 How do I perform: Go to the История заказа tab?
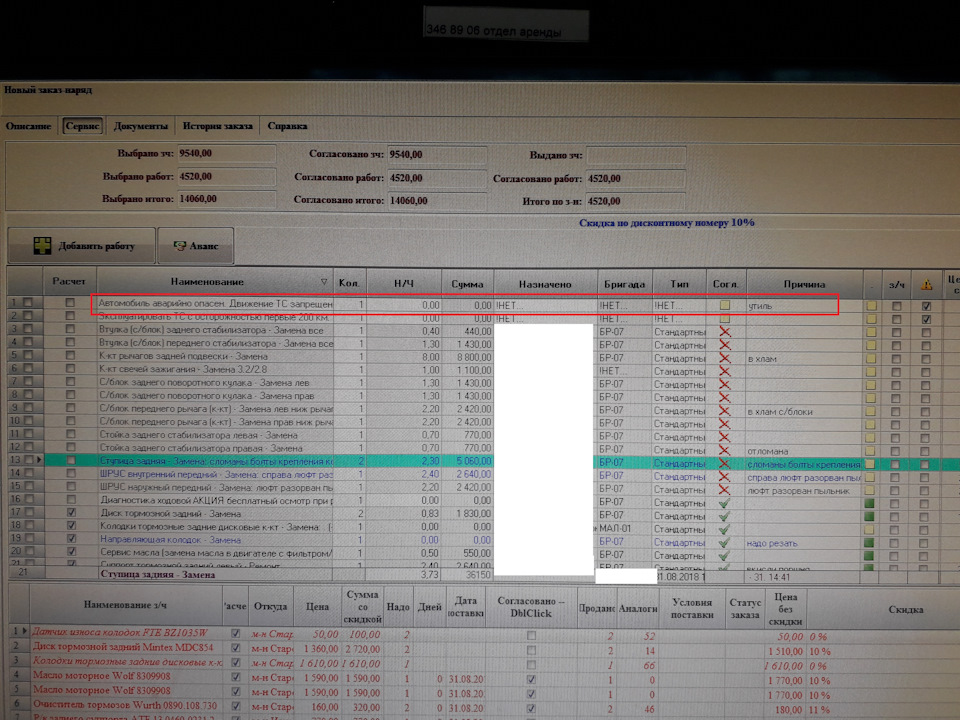click(218, 126)
